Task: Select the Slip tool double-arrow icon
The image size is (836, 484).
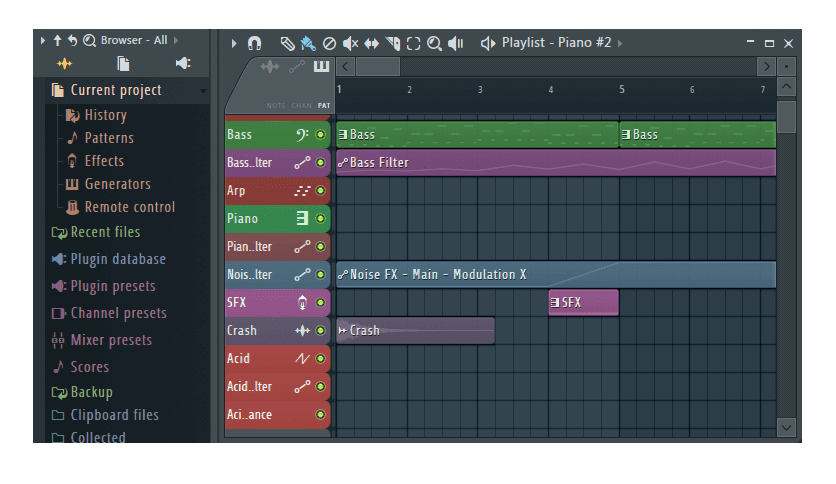Action: 371,43
